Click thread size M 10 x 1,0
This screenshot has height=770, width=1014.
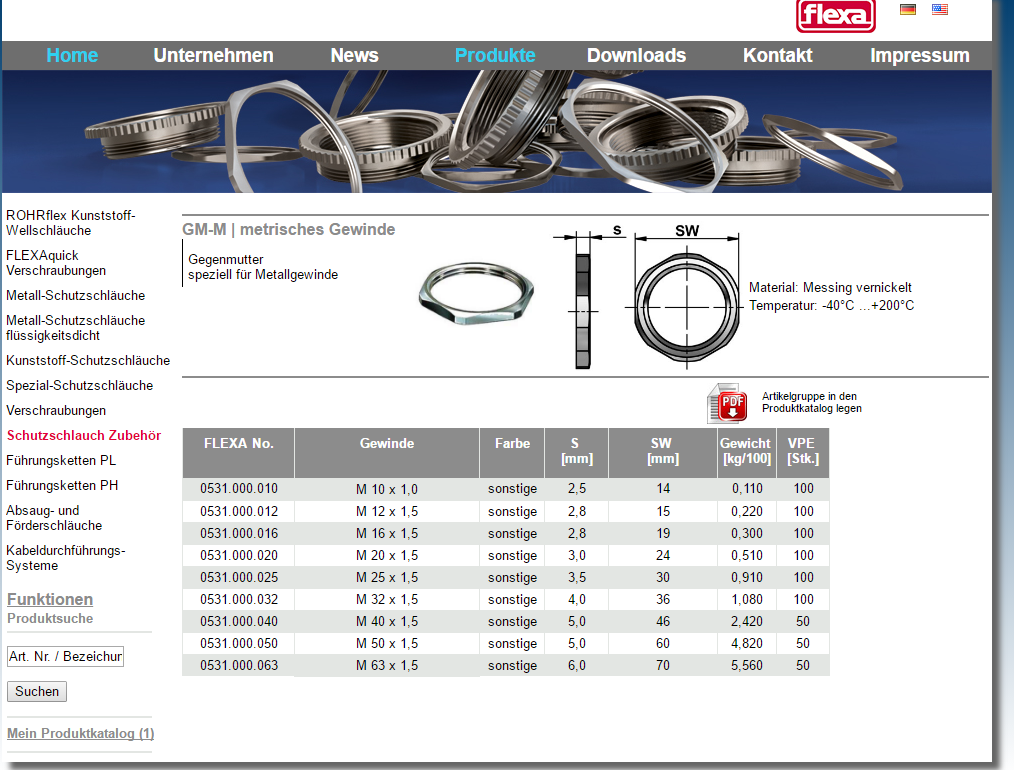click(x=387, y=489)
